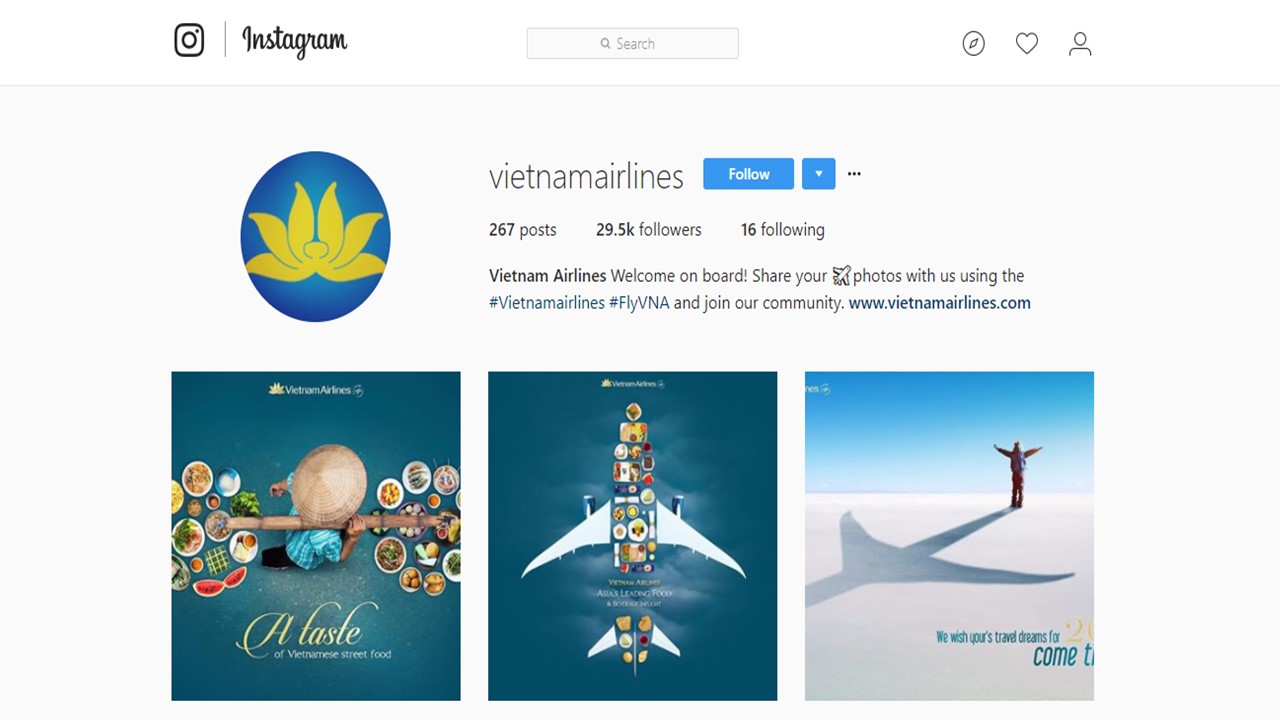Click the Instagram camera logo icon
The image size is (1280, 720).
point(189,40)
